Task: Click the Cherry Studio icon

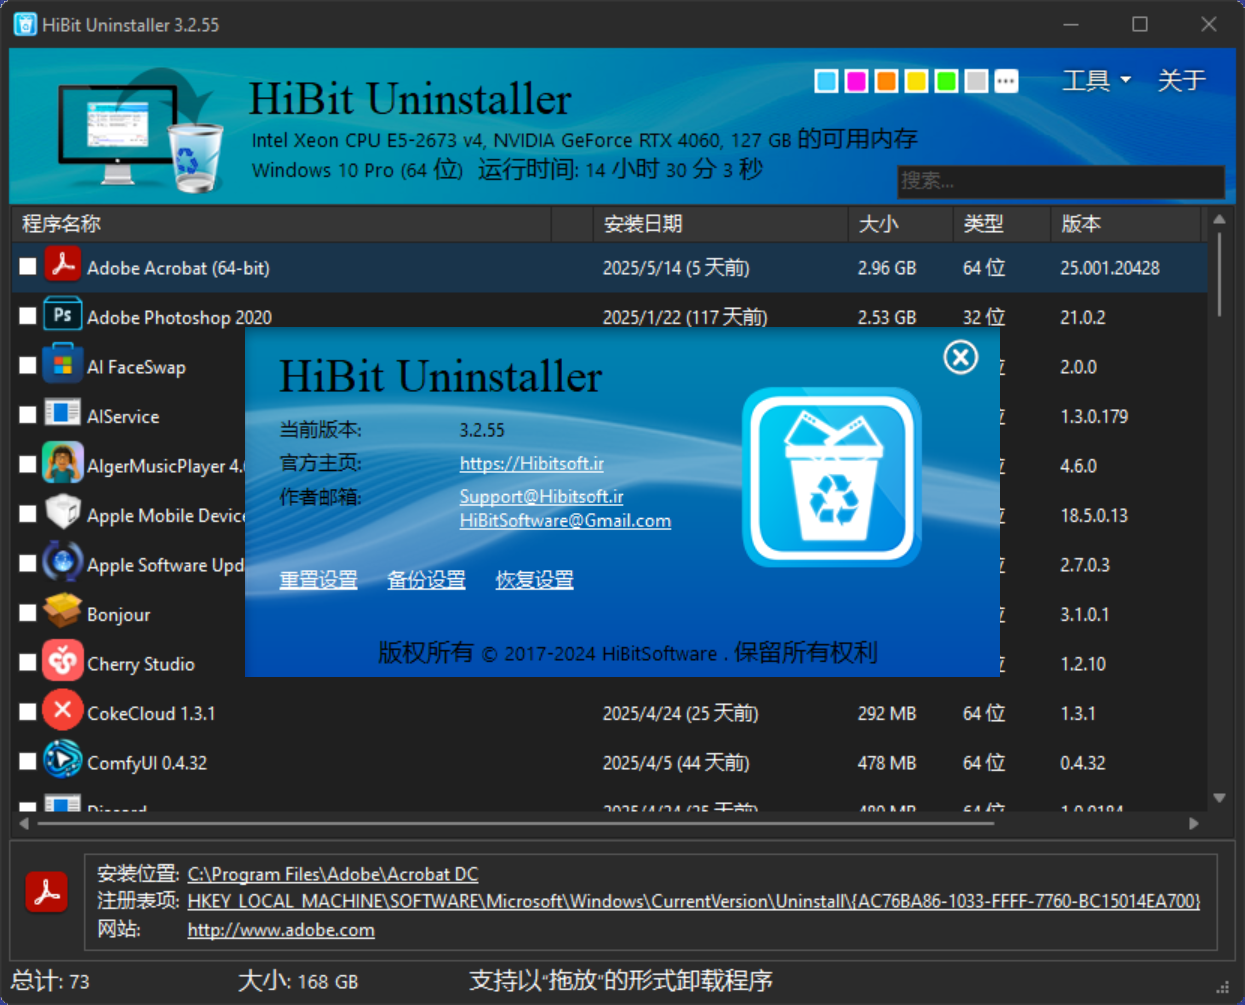Action: pos(63,662)
